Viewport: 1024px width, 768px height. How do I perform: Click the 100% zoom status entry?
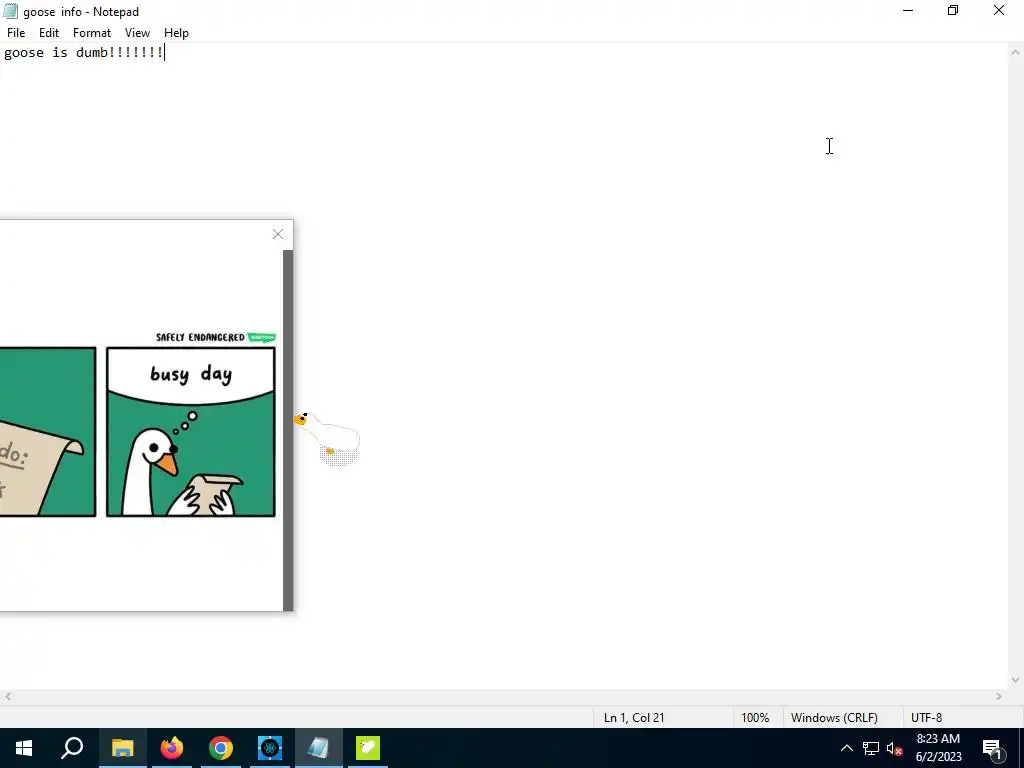pyautogui.click(x=754, y=717)
